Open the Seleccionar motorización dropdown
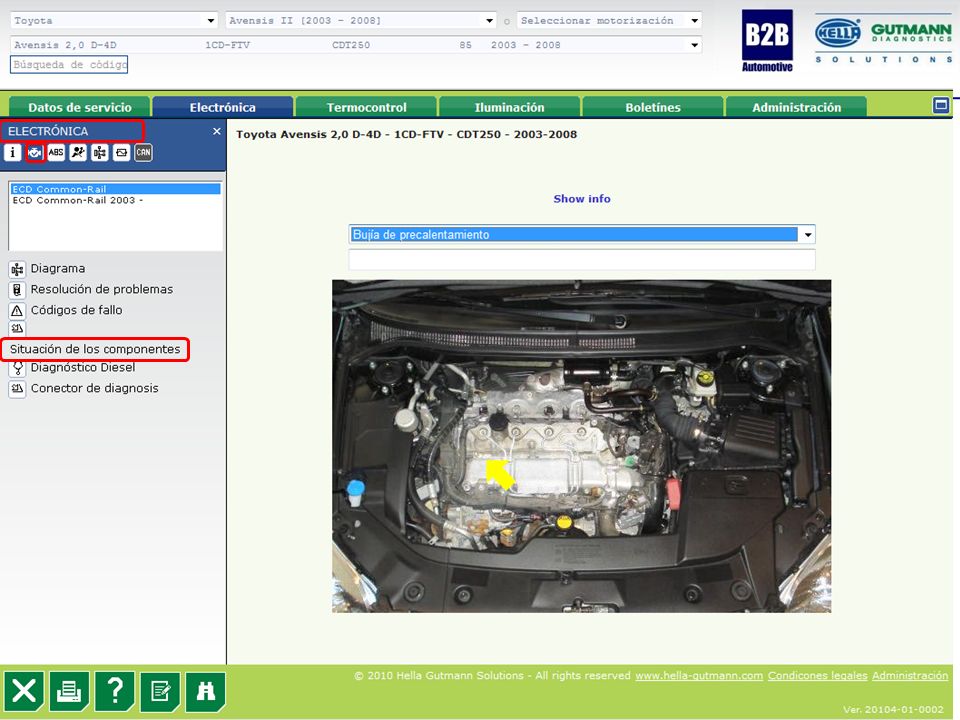The height and width of the screenshot is (720, 960). click(694, 20)
